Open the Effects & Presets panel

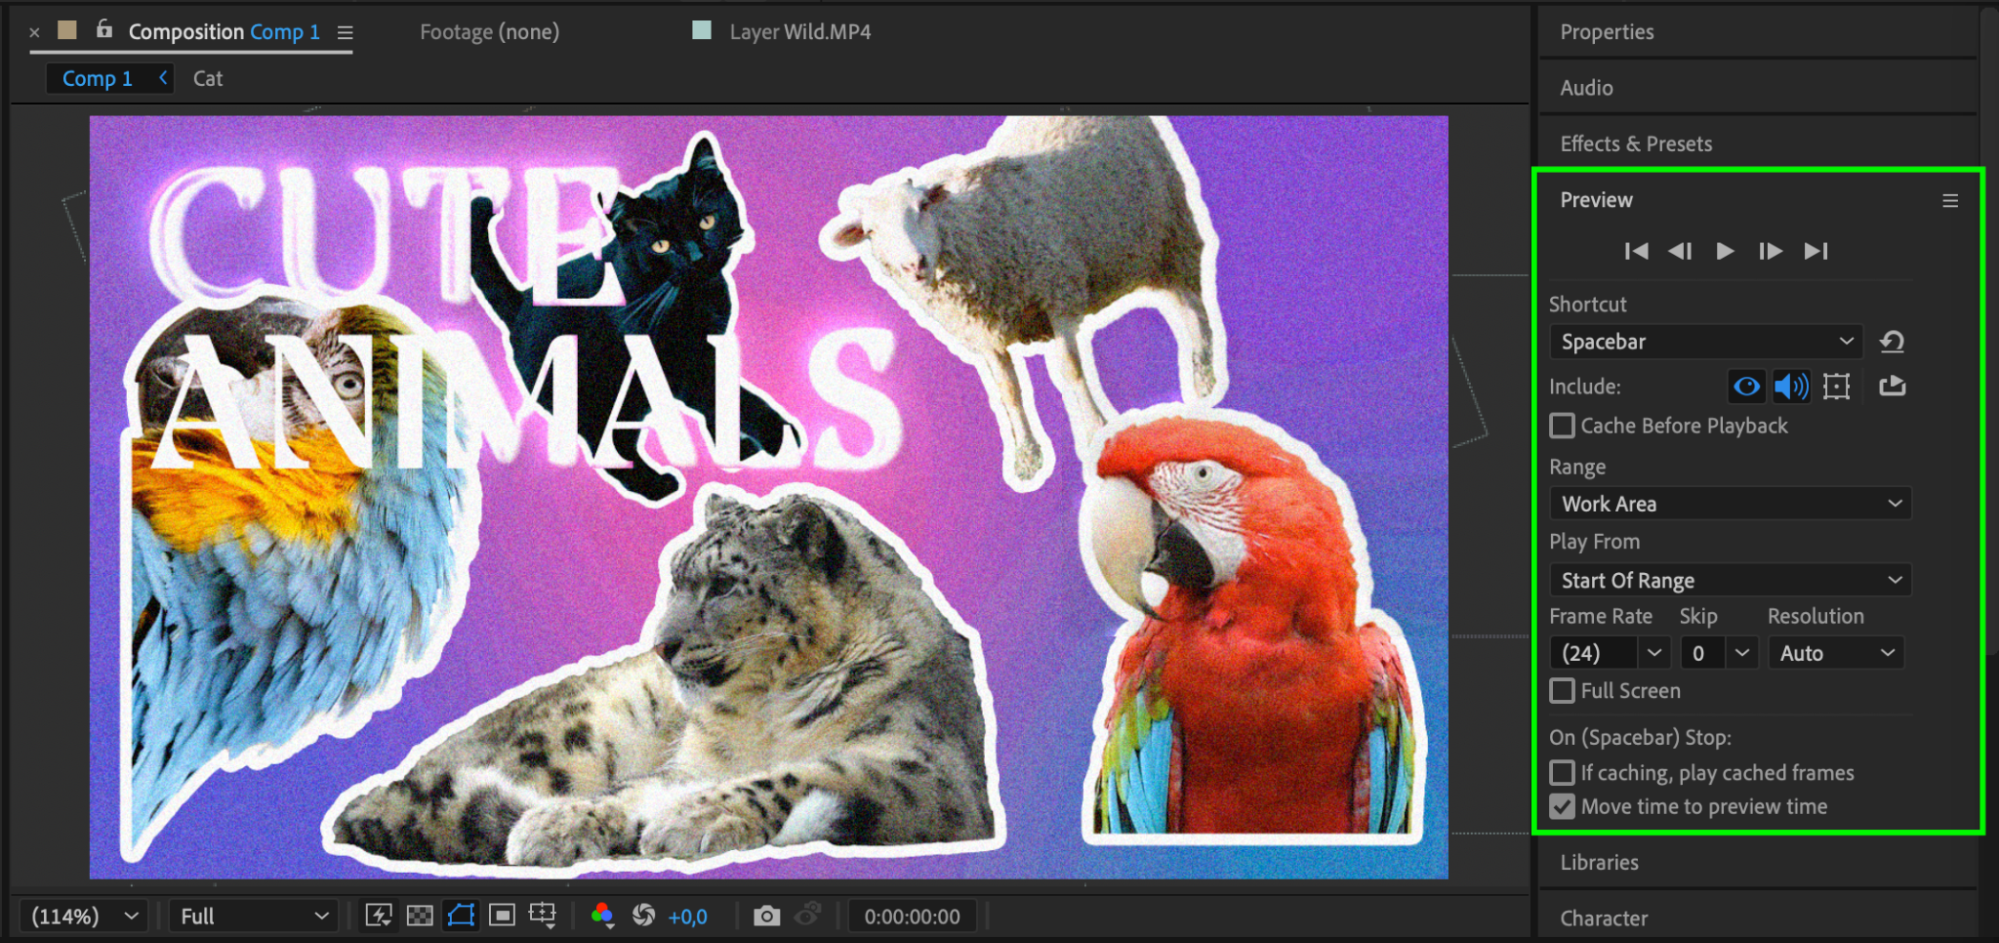(x=1636, y=144)
